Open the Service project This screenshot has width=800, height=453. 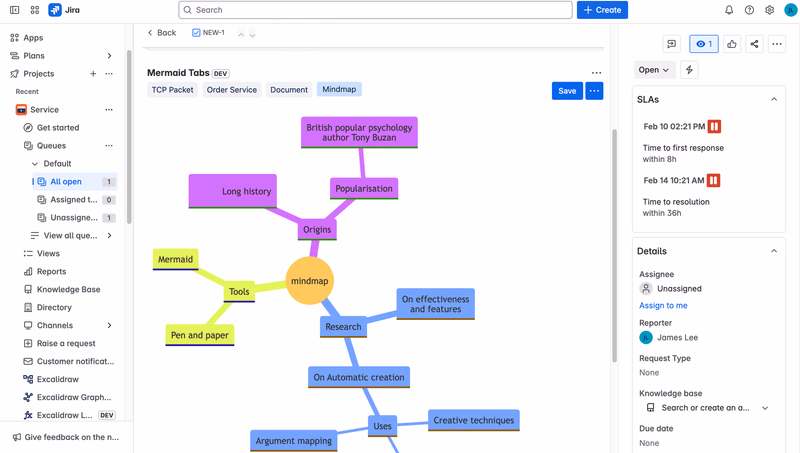[x=44, y=110]
